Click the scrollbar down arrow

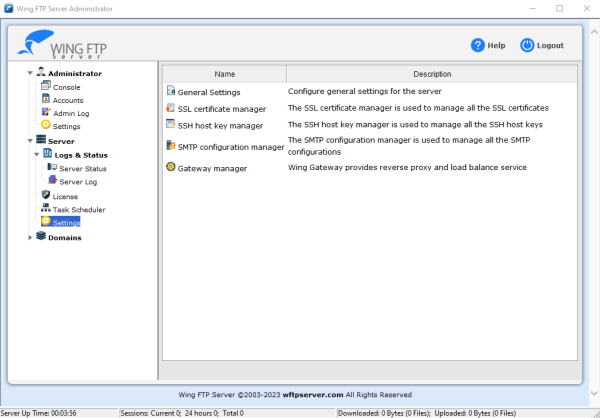tap(594, 393)
